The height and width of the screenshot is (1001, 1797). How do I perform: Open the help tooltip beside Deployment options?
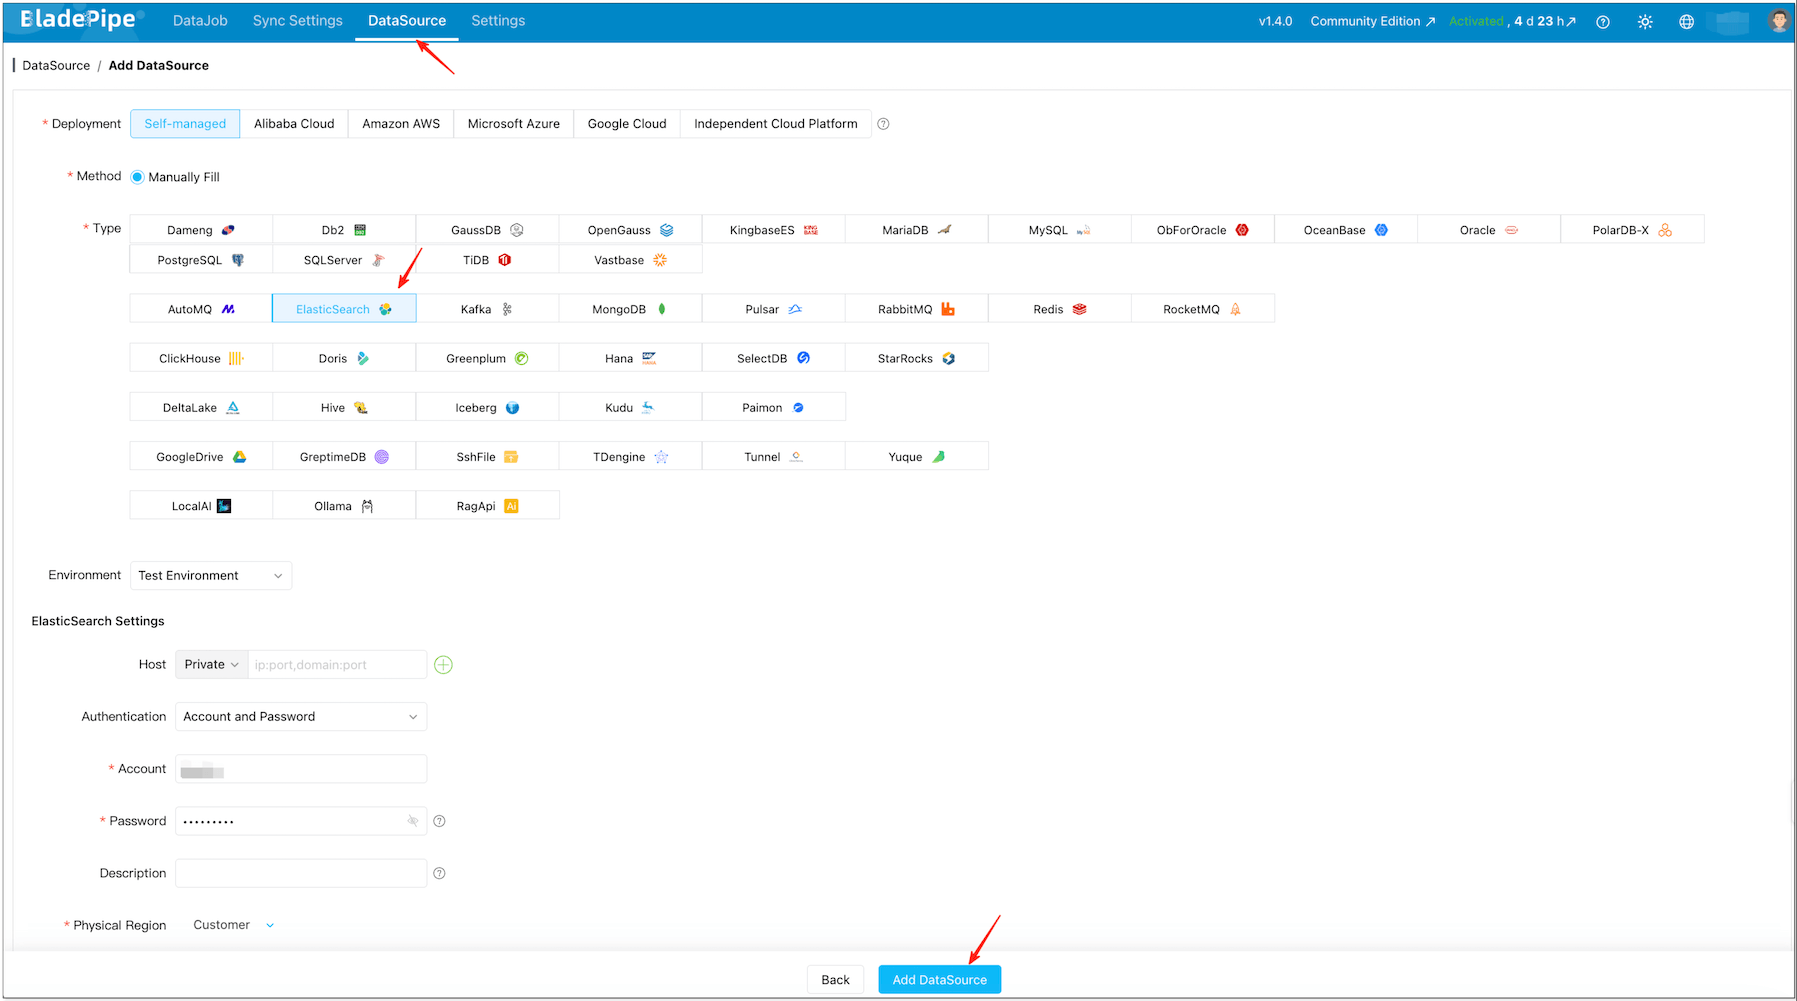point(883,123)
